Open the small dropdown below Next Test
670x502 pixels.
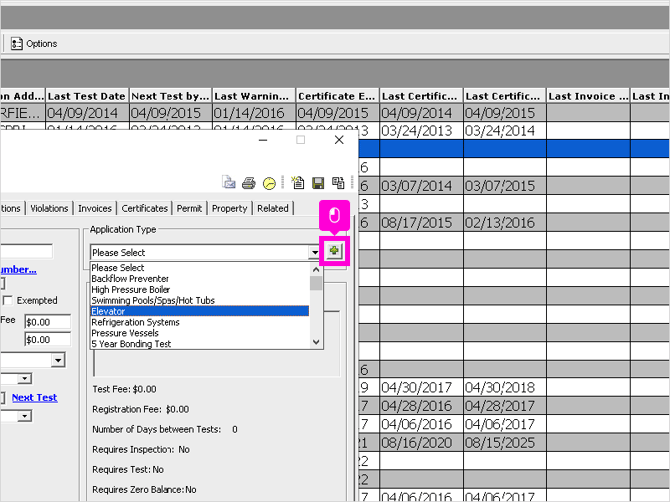click(x=25, y=416)
